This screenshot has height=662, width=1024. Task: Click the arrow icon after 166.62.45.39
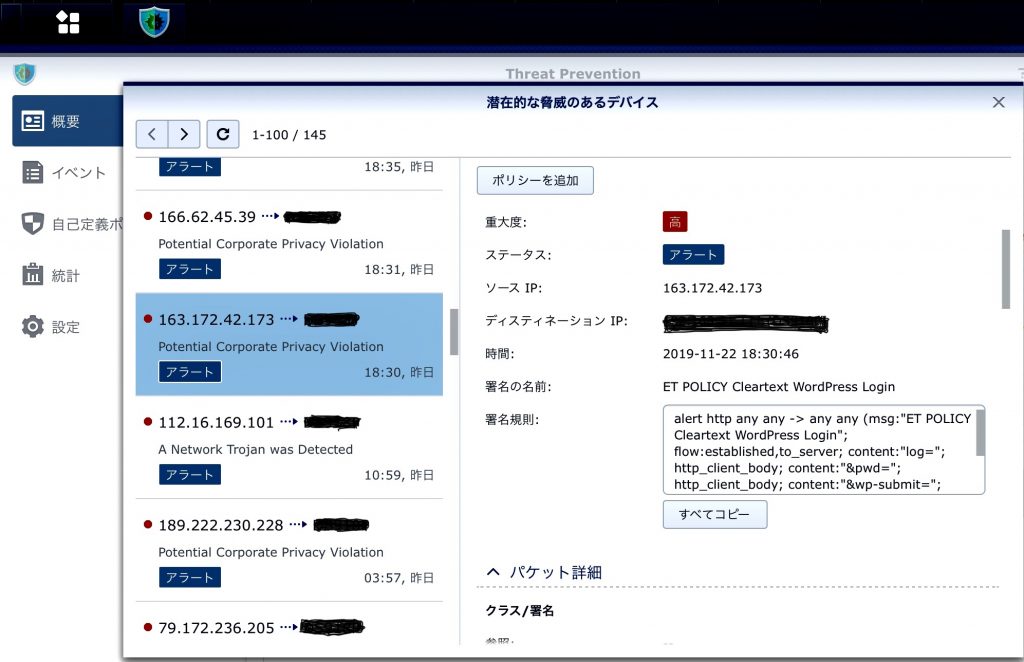[x=270, y=216]
